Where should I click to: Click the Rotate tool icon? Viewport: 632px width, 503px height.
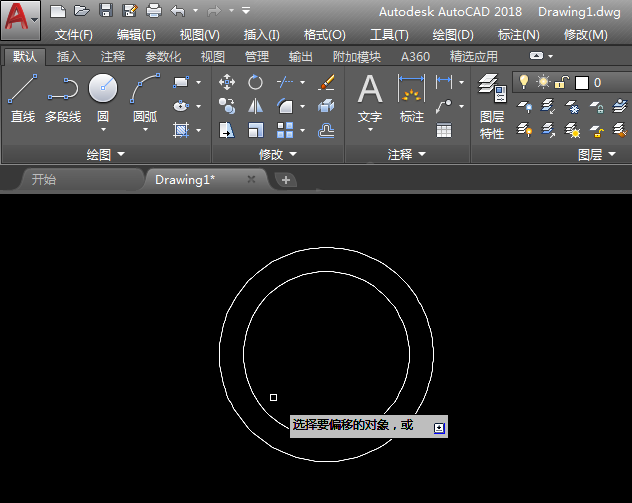[x=255, y=81]
